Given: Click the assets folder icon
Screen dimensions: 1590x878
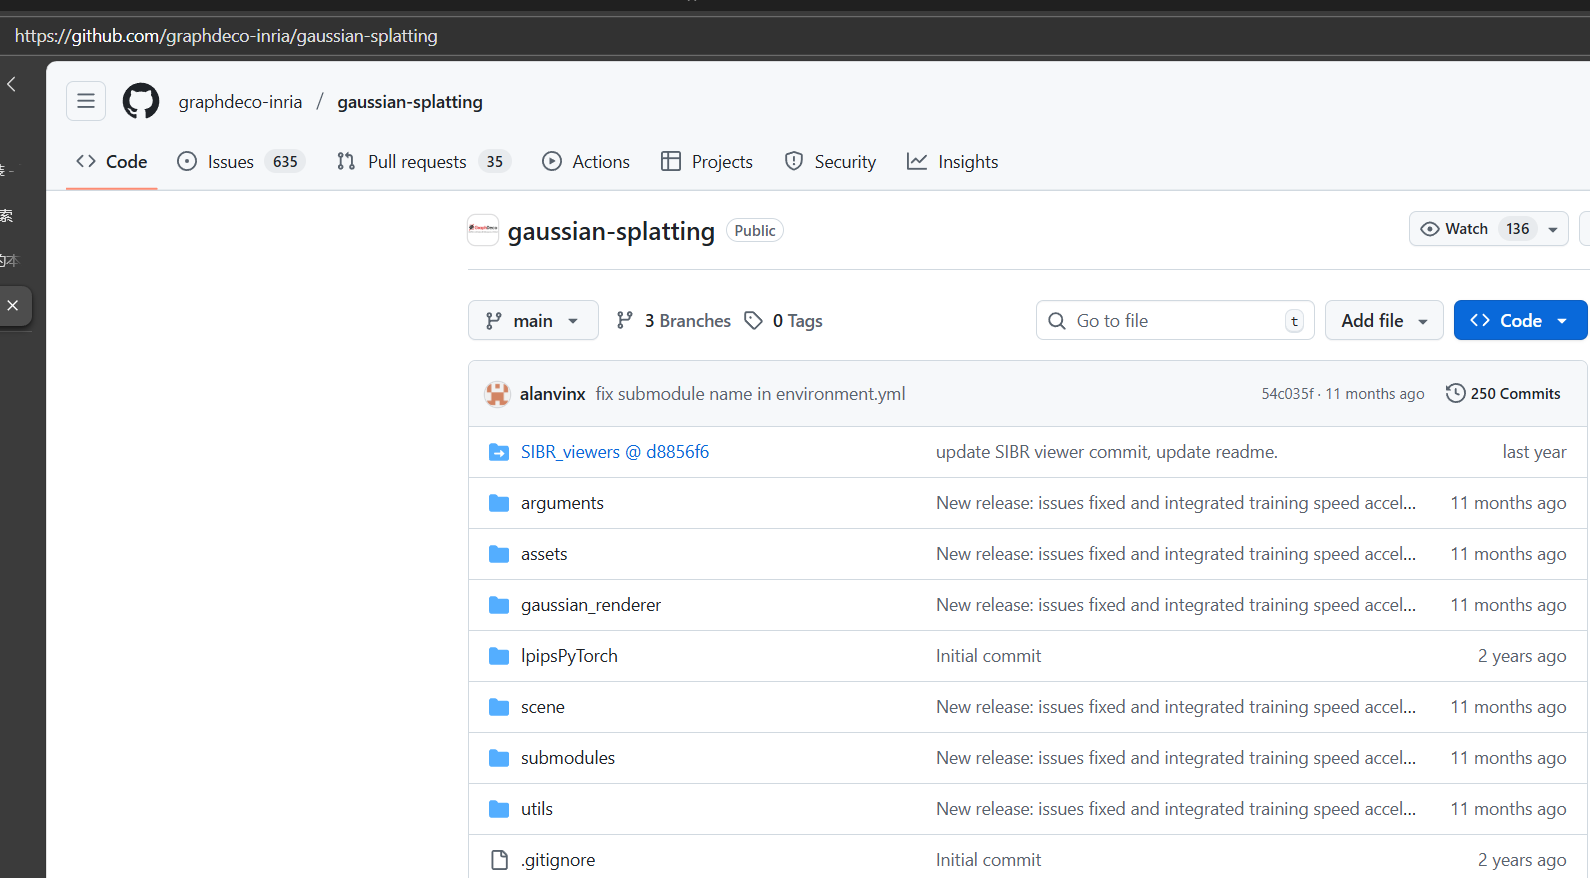Looking at the screenshot, I should (499, 554).
